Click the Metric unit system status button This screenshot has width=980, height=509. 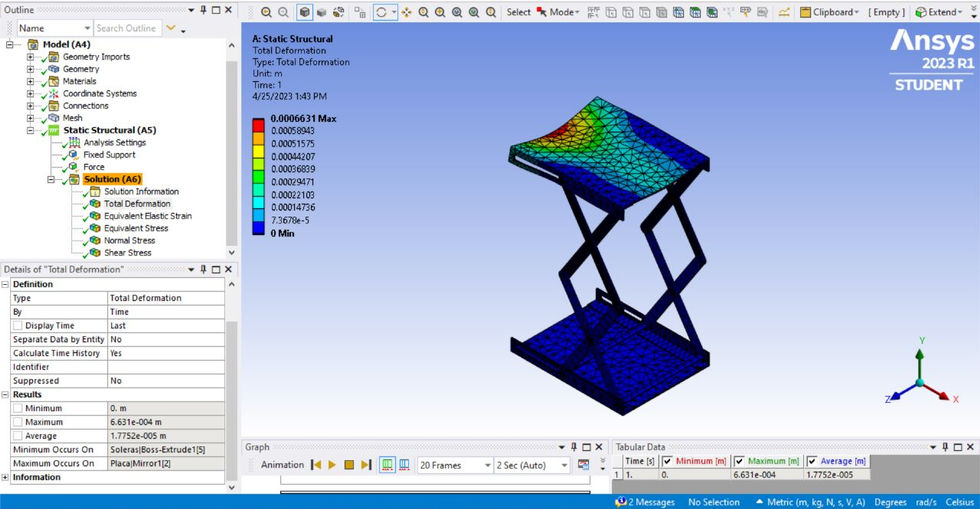pos(811,502)
